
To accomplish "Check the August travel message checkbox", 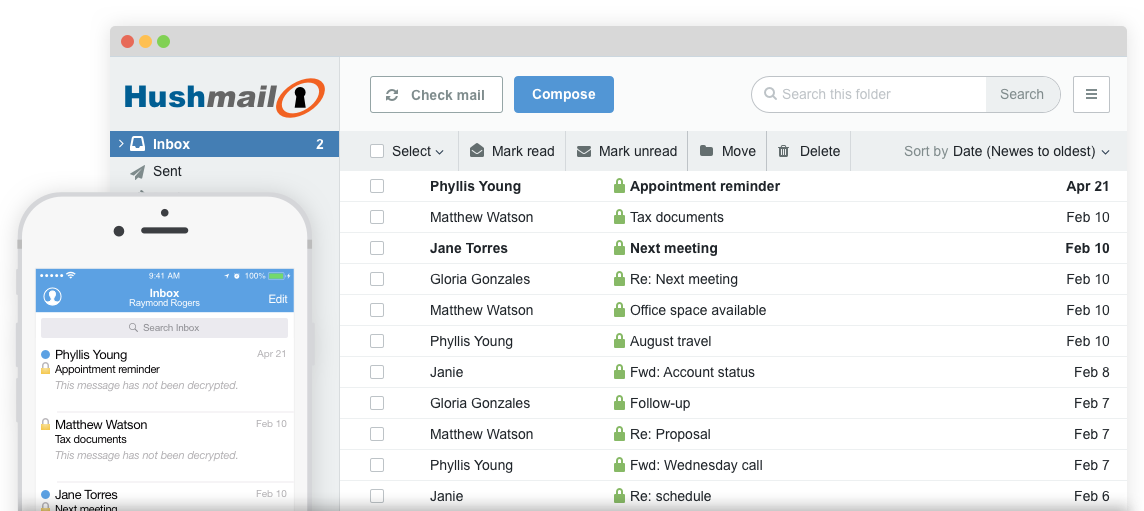I will tap(376, 341).
